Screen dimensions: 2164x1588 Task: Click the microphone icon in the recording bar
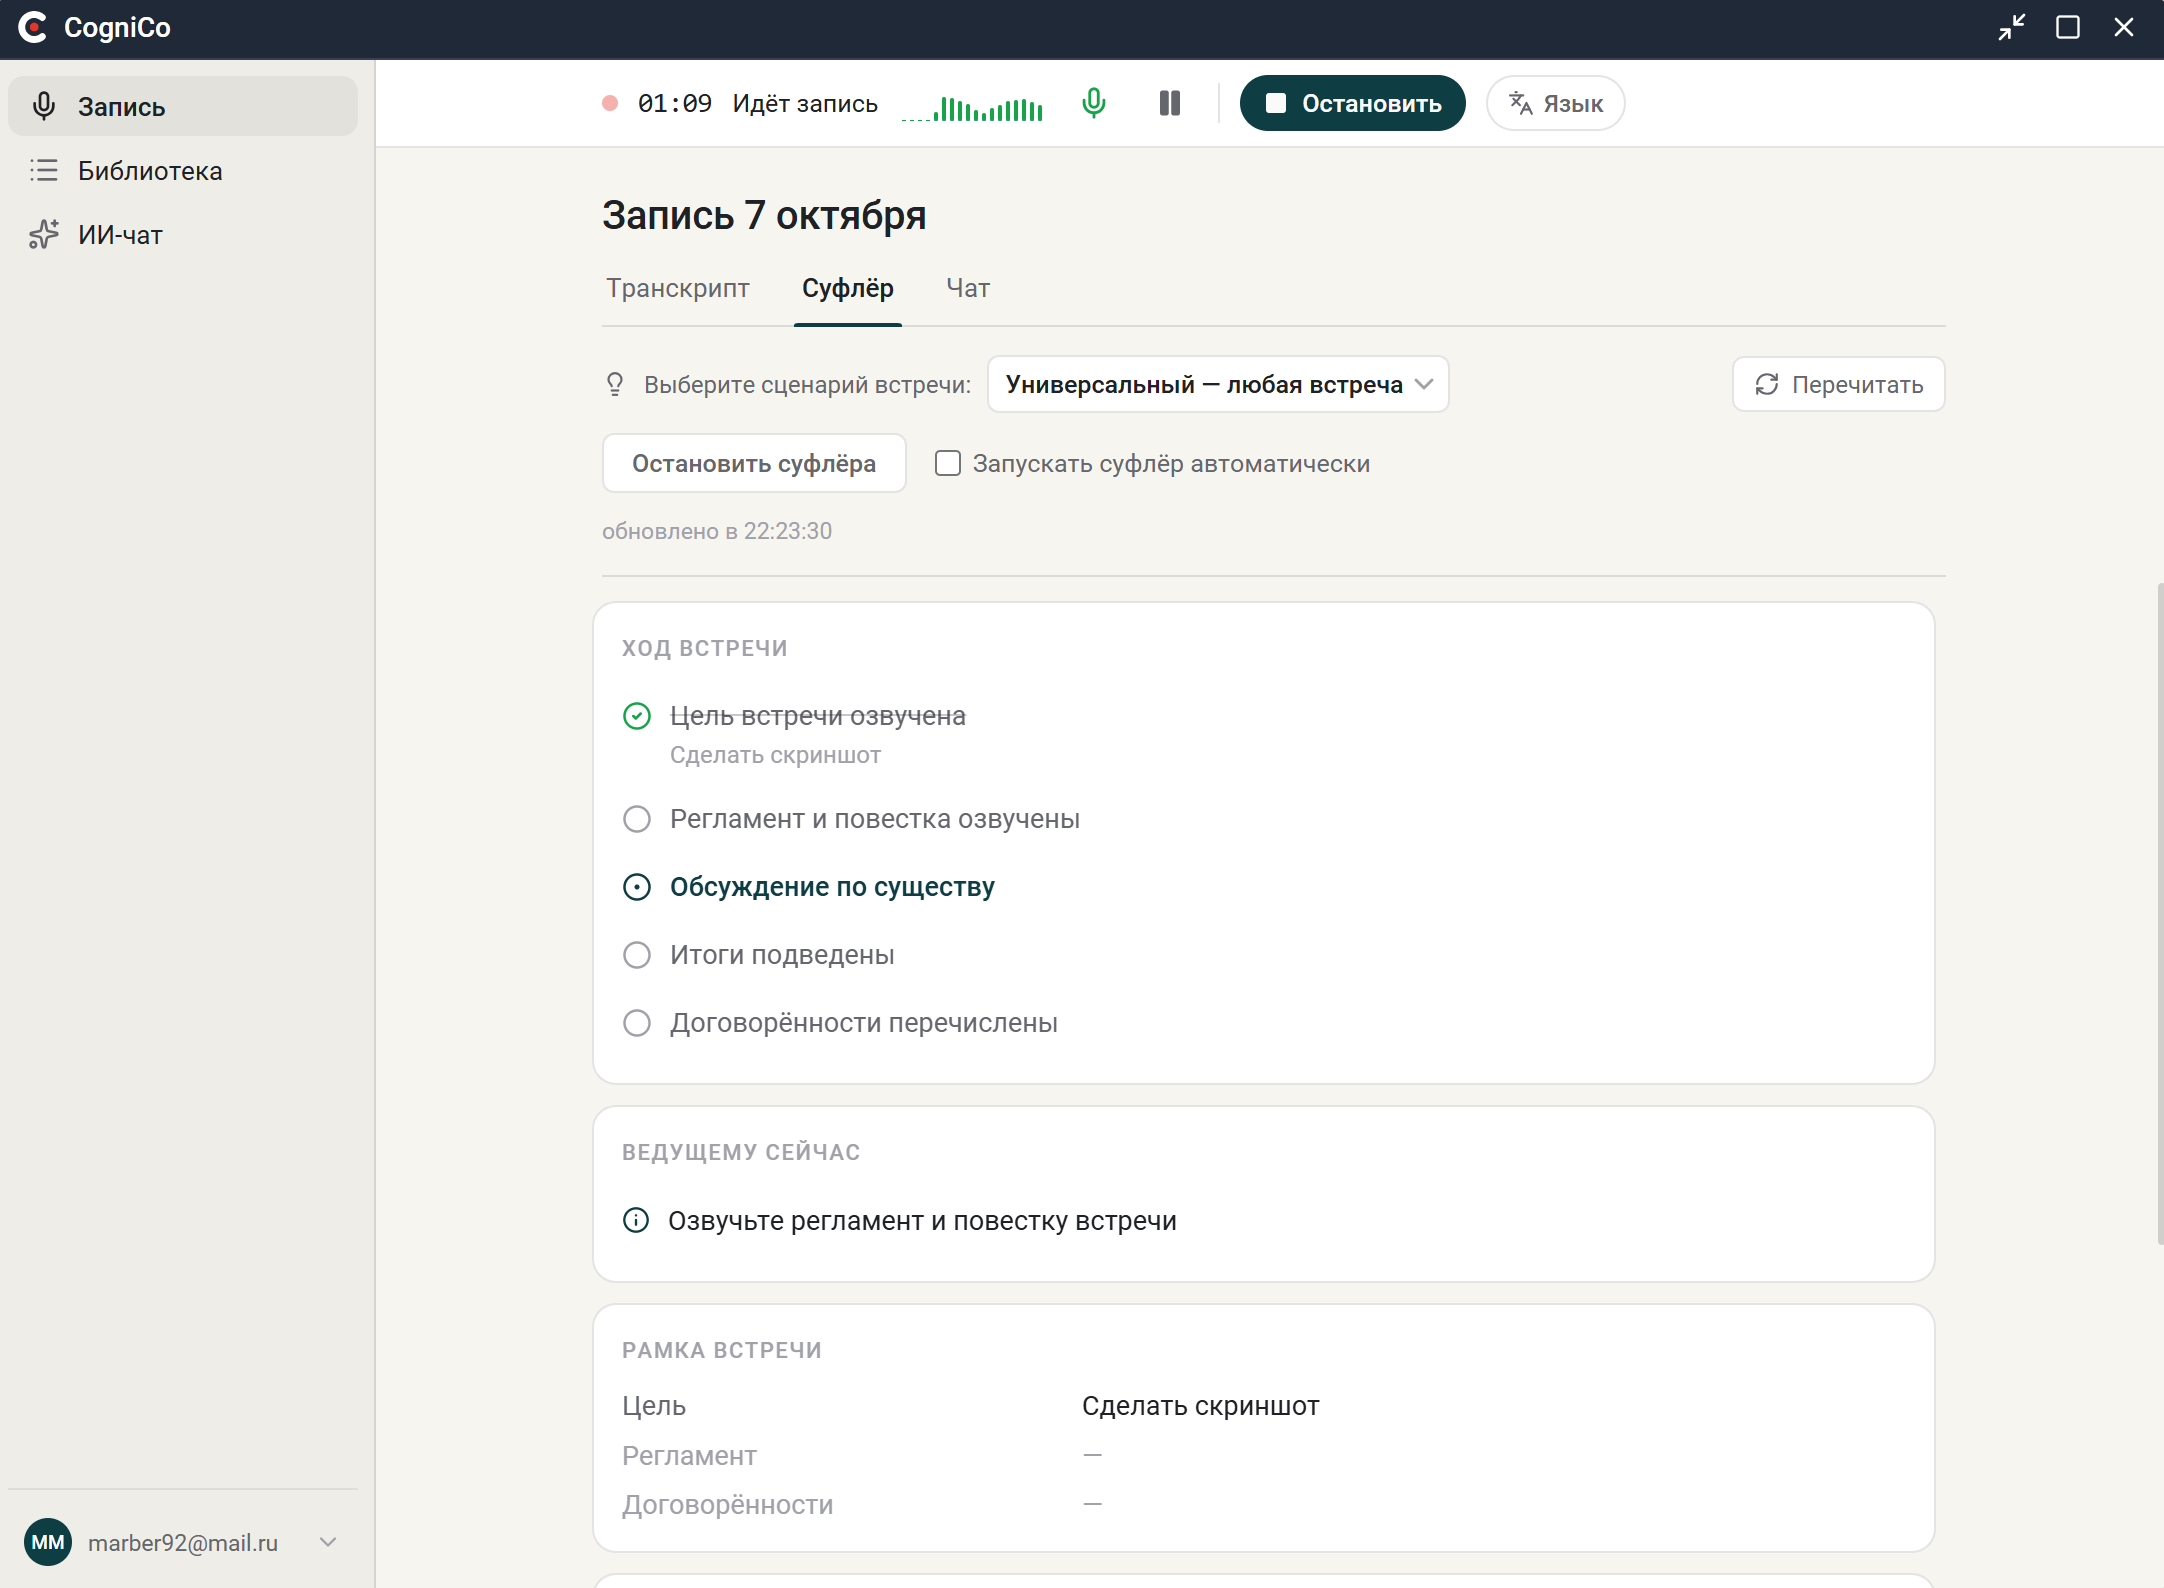pos(1094,103)
